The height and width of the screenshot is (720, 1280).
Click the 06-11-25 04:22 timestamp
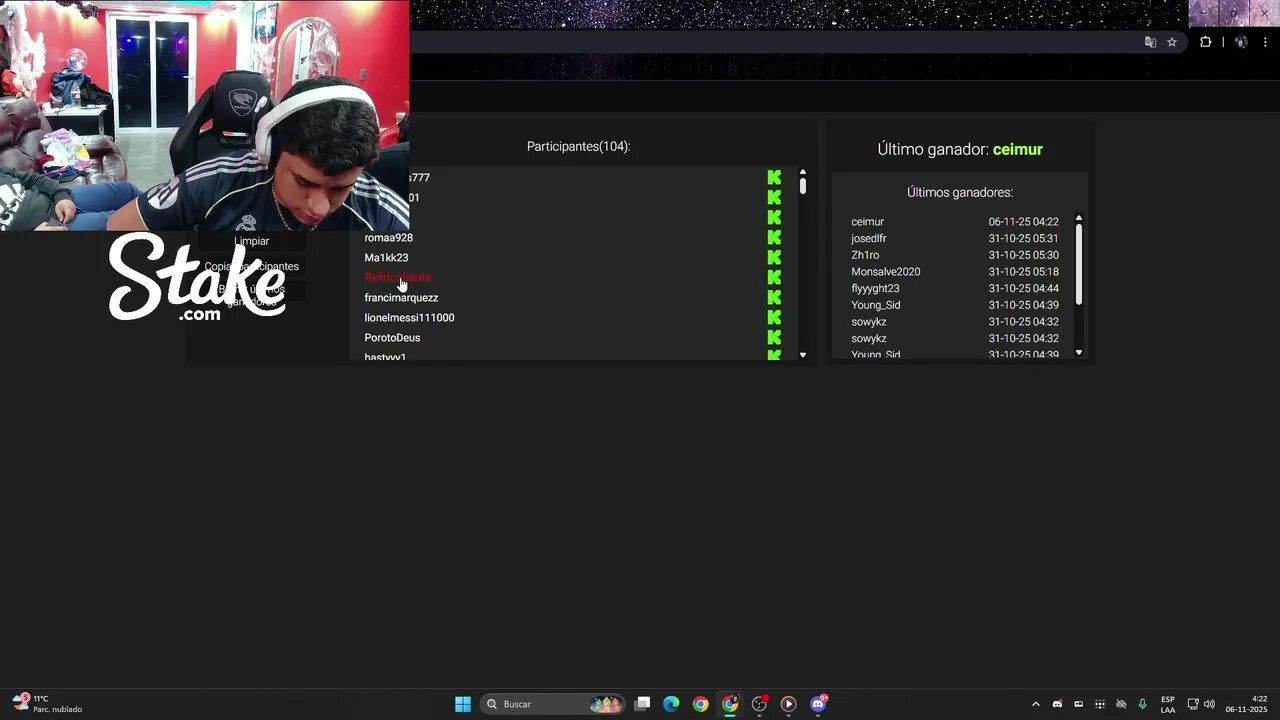pos(1023,221)
